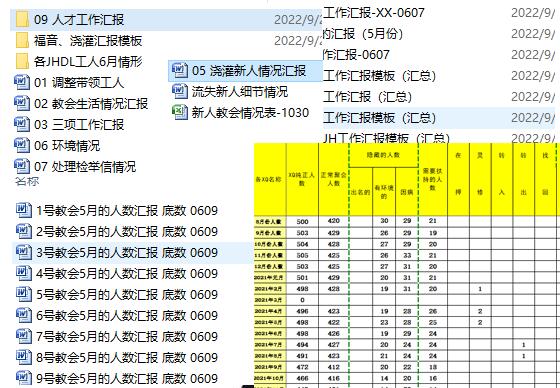Click the 福音、浇灌汇报模板 folder icon

coord(22,40)
